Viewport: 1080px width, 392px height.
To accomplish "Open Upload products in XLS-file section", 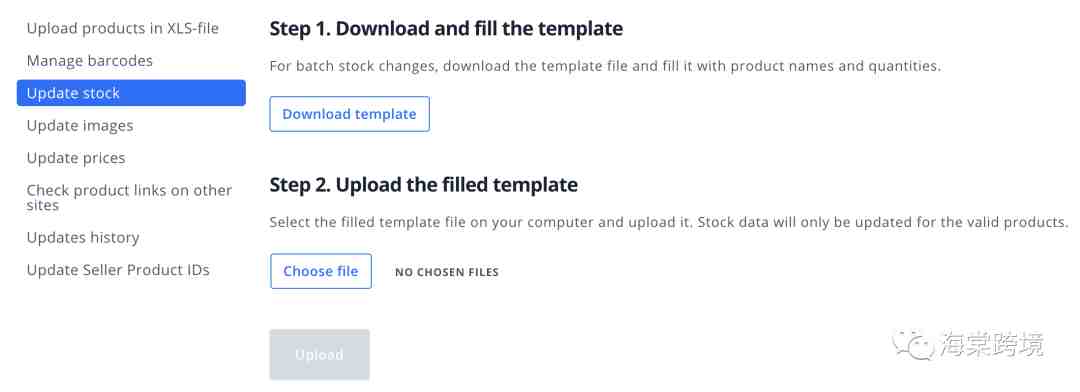I will 123,28.
